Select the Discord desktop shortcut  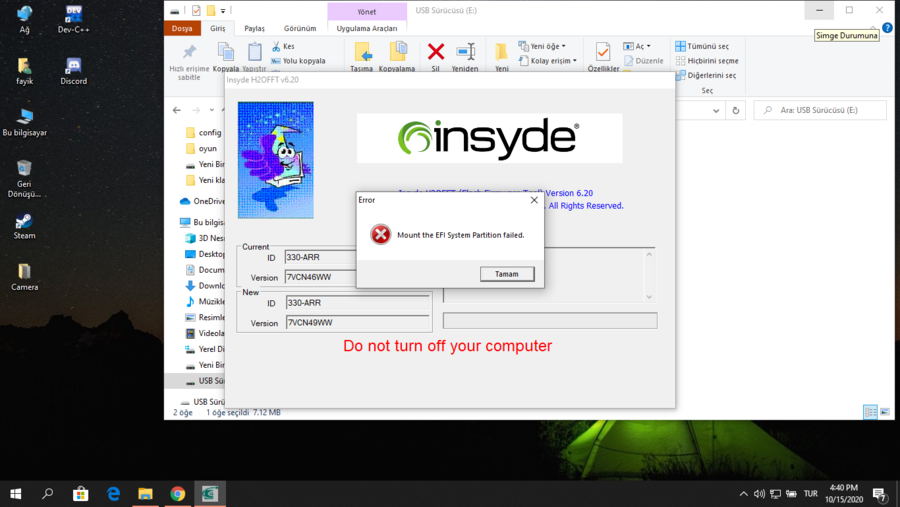73,71
